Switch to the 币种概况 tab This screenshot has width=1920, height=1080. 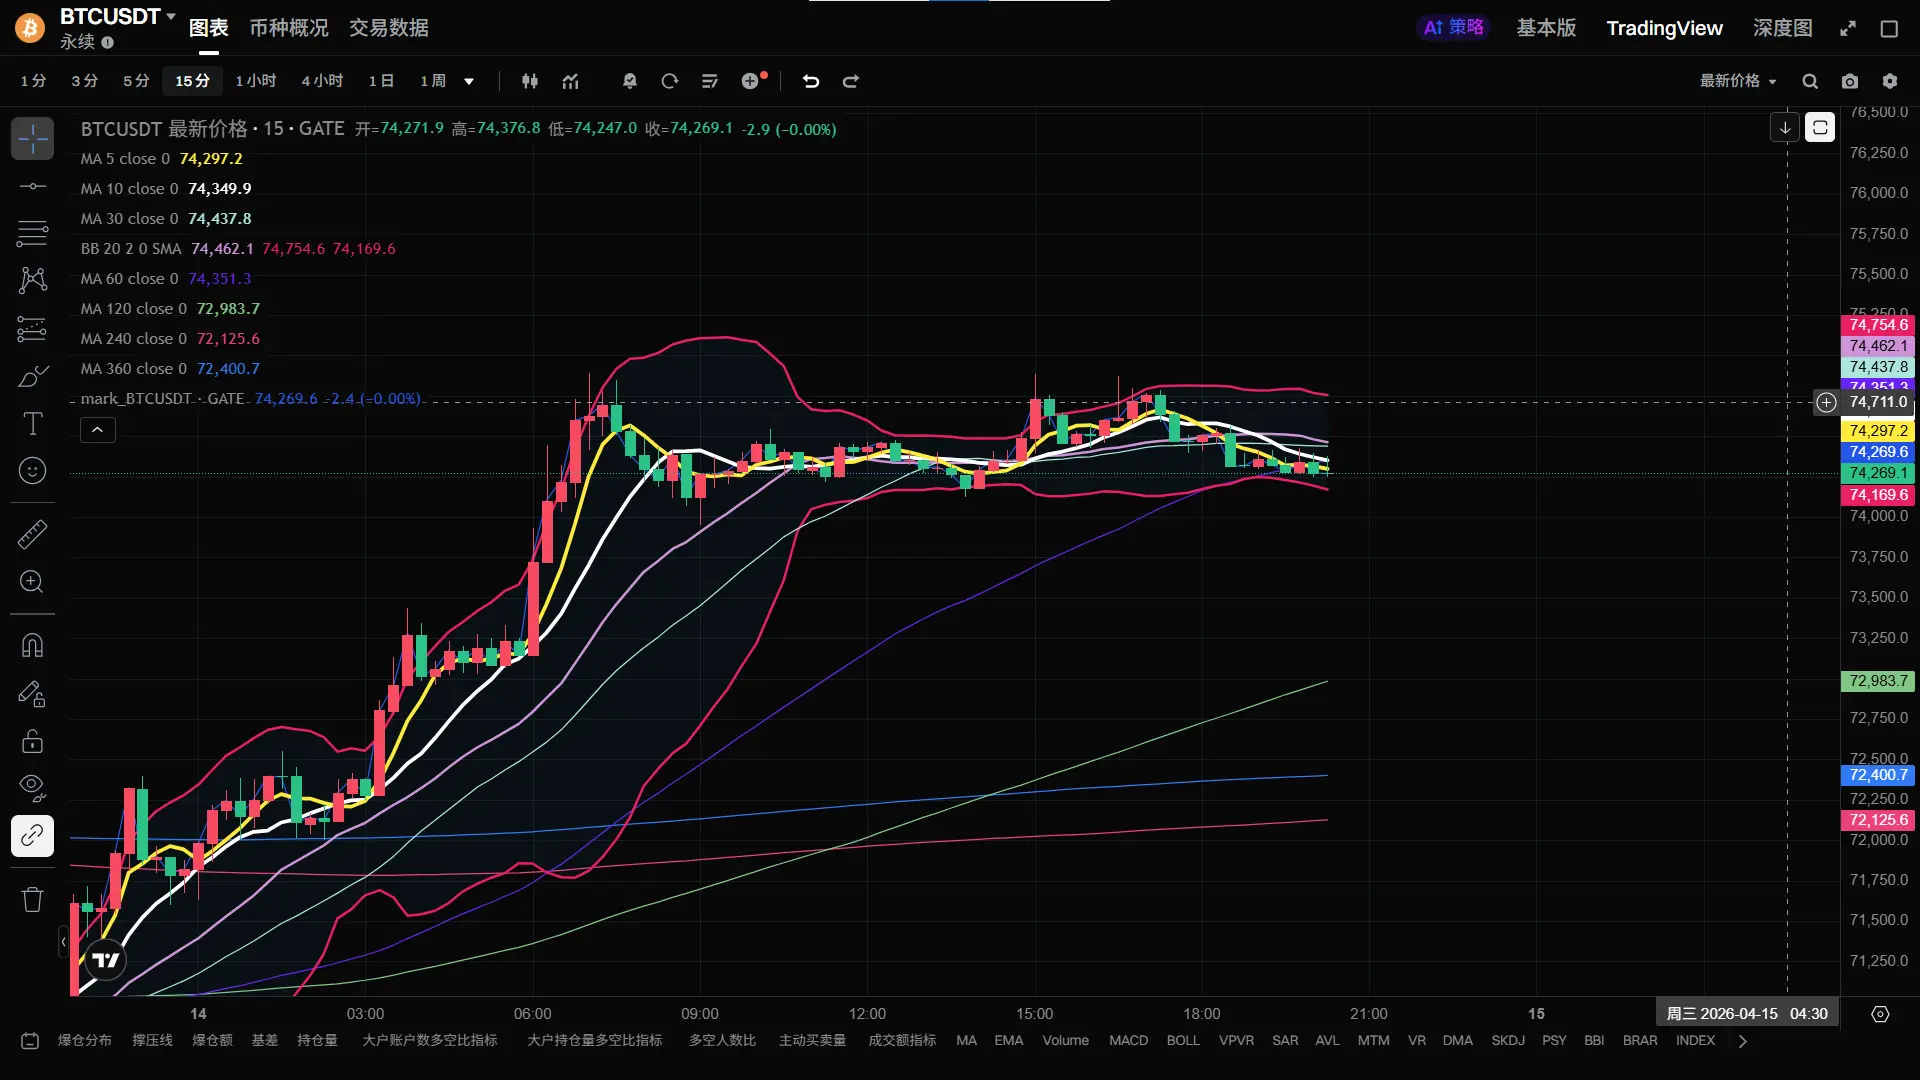[x=288, y=28]
